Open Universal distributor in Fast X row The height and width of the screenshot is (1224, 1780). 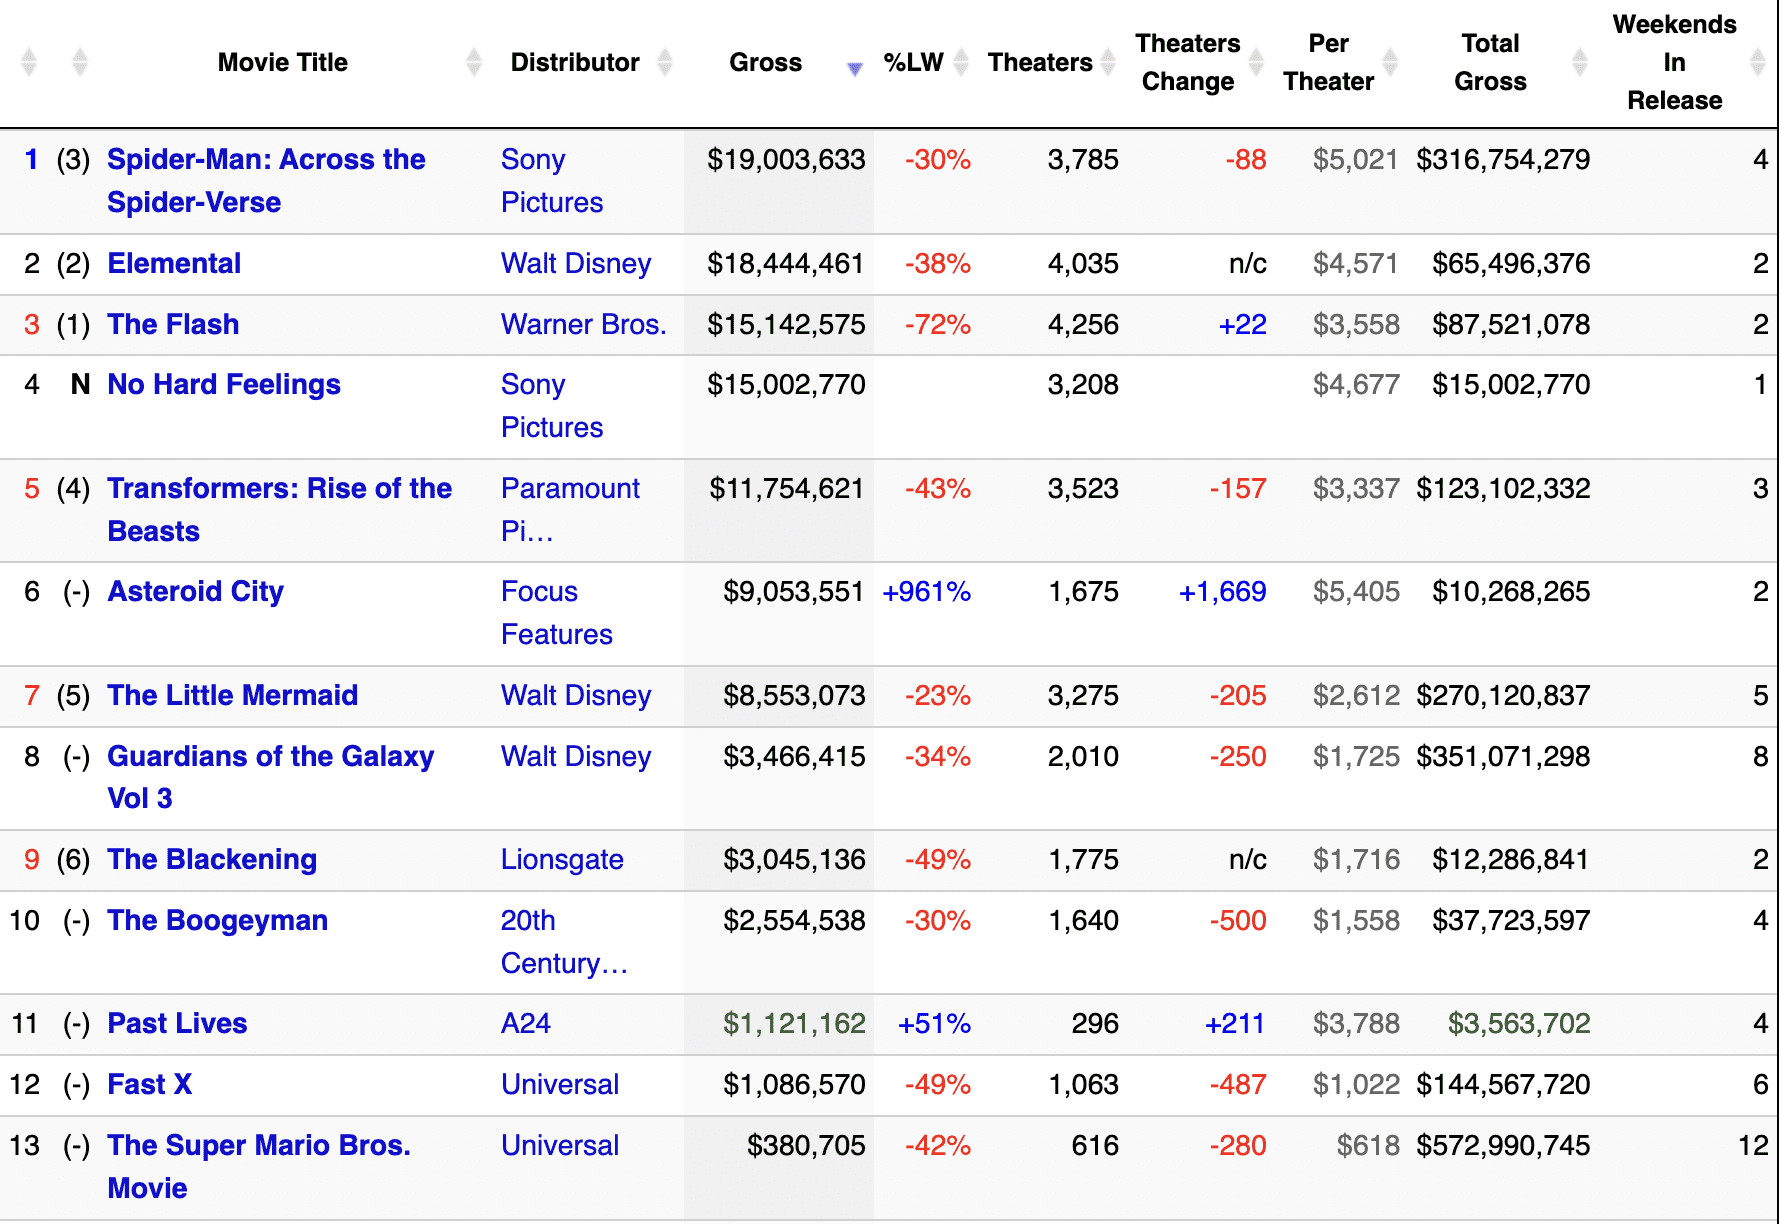pos(560,1084)
